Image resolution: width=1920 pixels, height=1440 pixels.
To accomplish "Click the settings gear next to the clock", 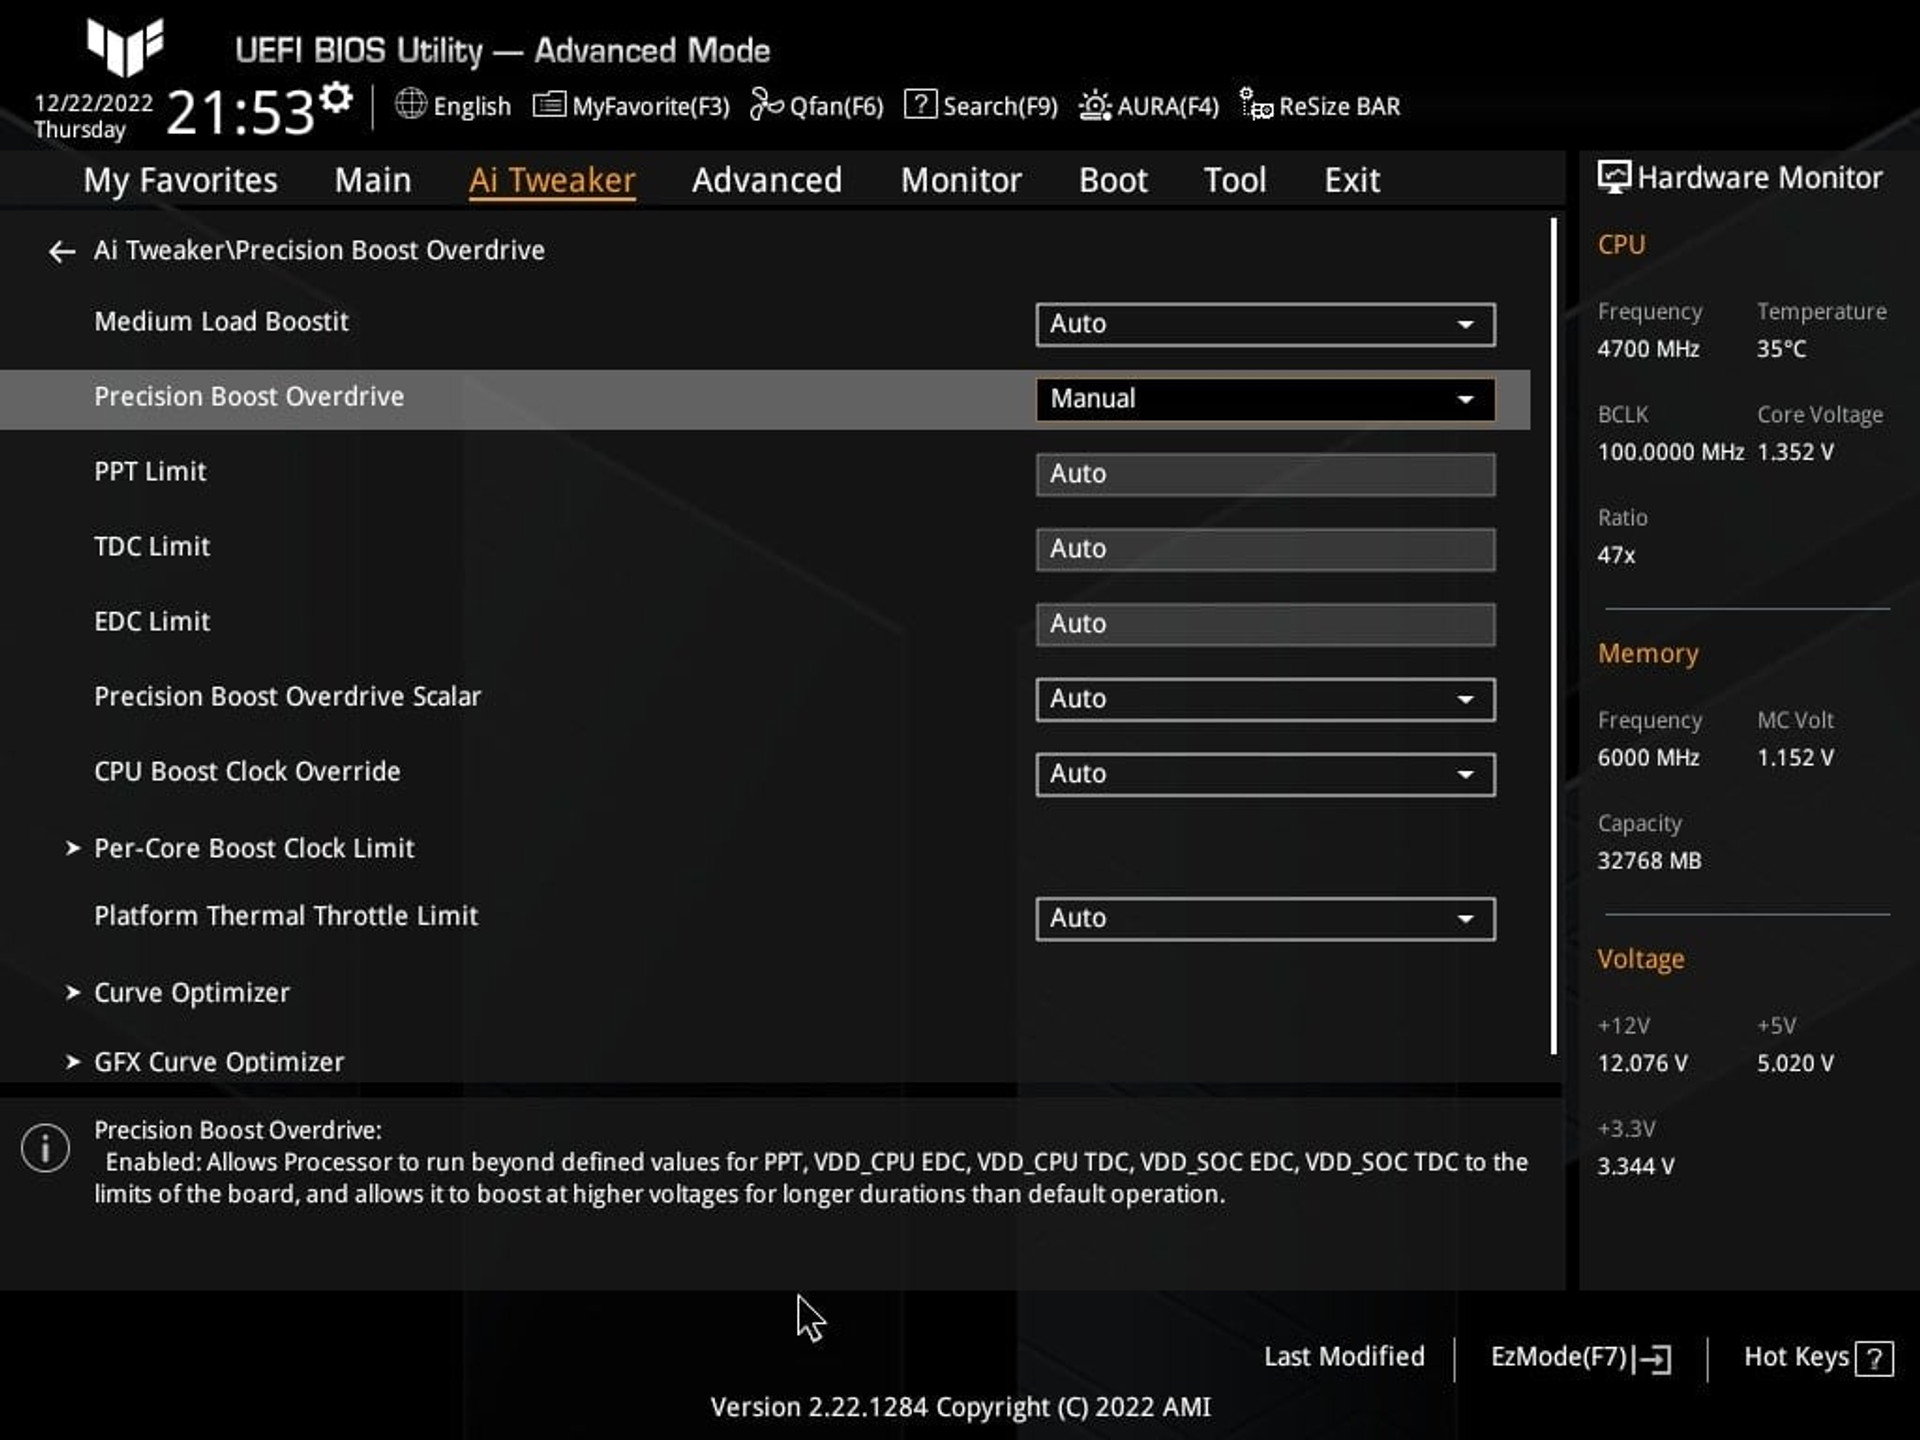I will point(337,97).
